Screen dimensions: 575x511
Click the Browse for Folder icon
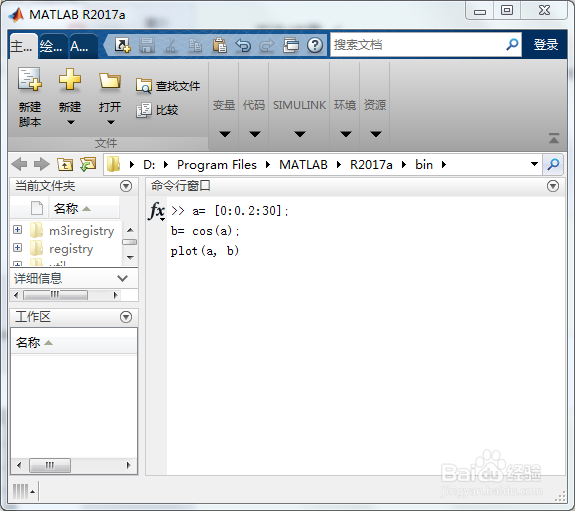(88, 164)
